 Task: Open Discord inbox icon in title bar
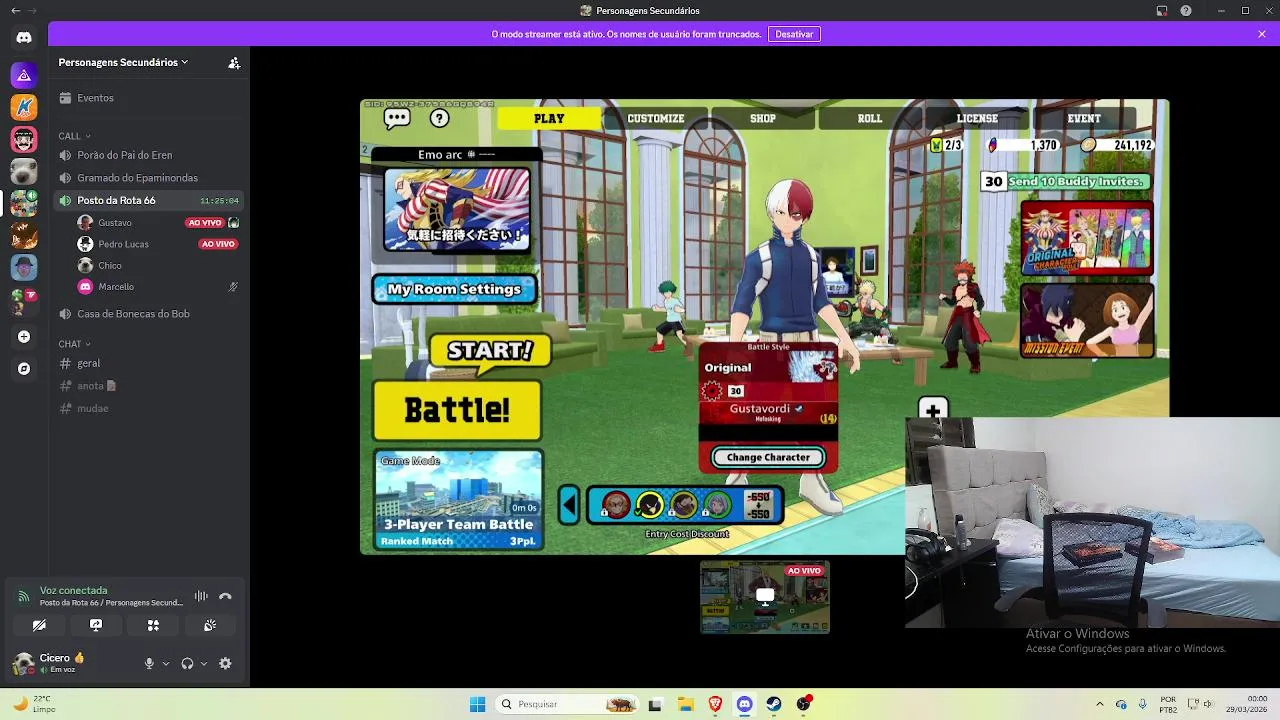tap(1161, 11)
